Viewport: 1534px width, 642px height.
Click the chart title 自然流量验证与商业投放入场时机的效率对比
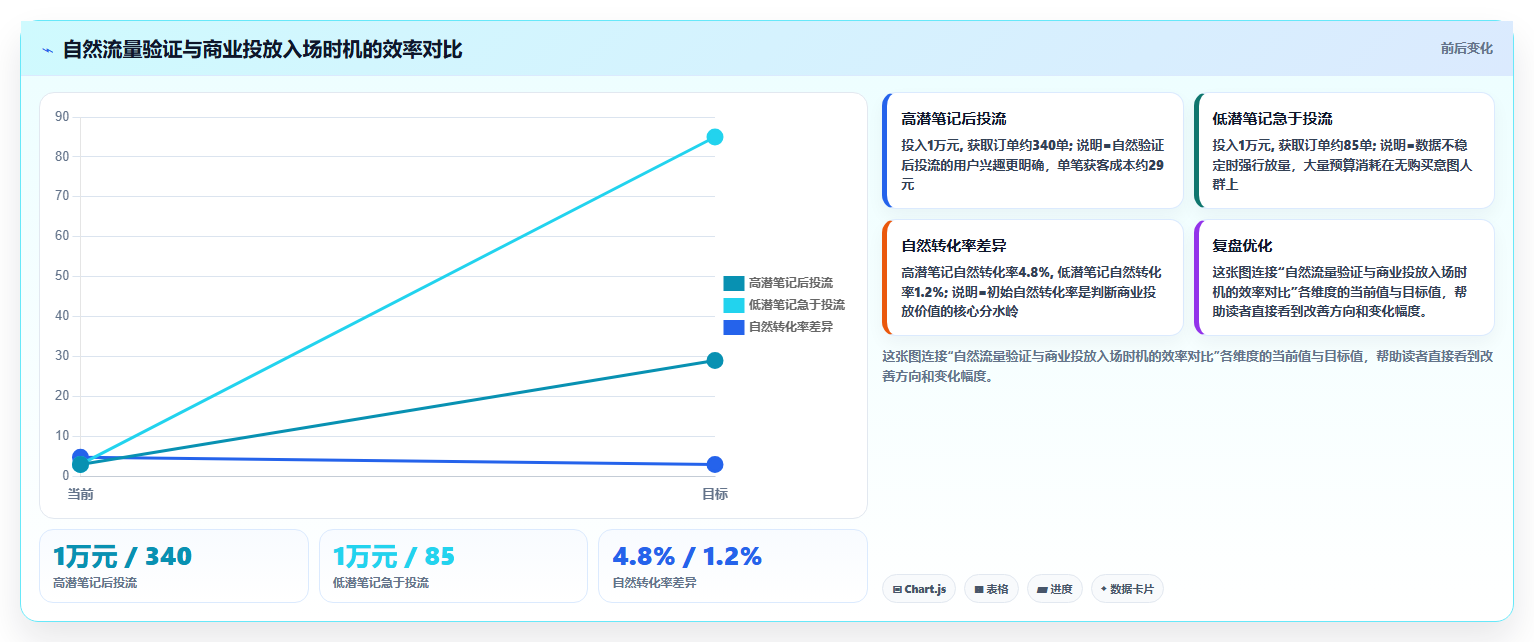click(262, 49)
